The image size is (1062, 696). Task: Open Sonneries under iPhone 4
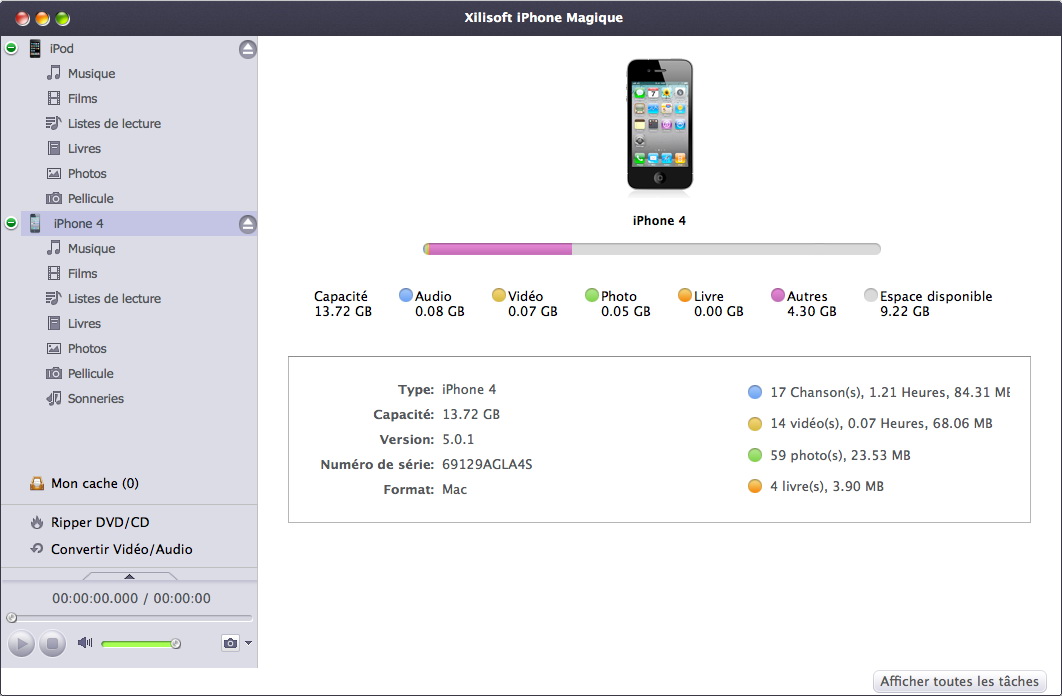85,399
